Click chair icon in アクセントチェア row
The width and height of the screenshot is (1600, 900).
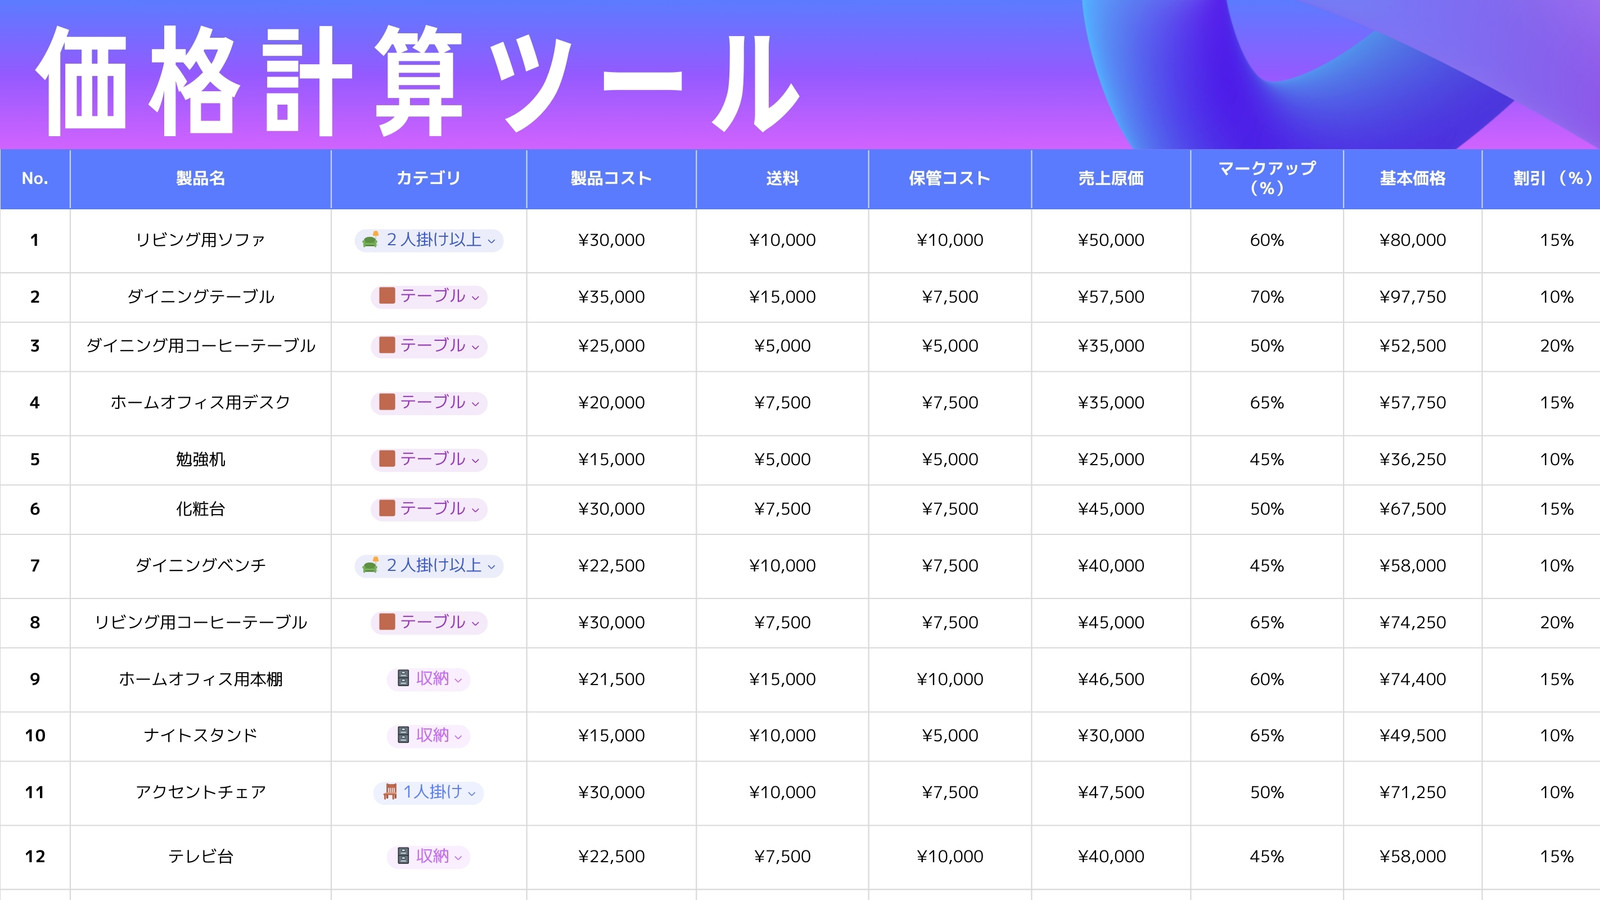point(390,792)
